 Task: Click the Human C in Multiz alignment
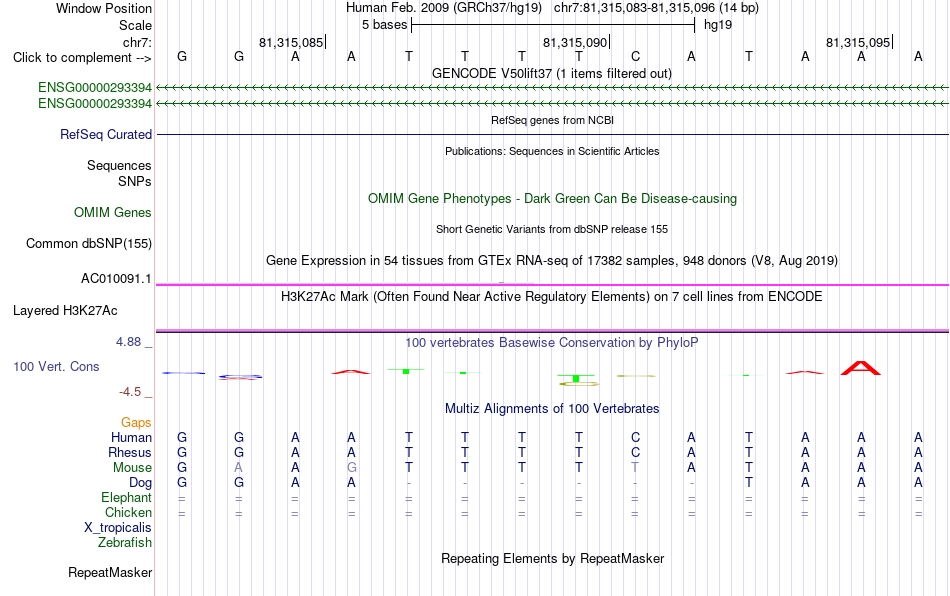coord(635,437)
